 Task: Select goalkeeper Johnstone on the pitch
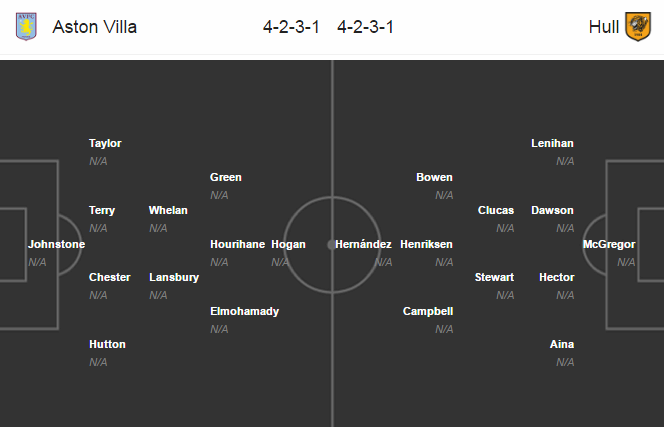56,244
